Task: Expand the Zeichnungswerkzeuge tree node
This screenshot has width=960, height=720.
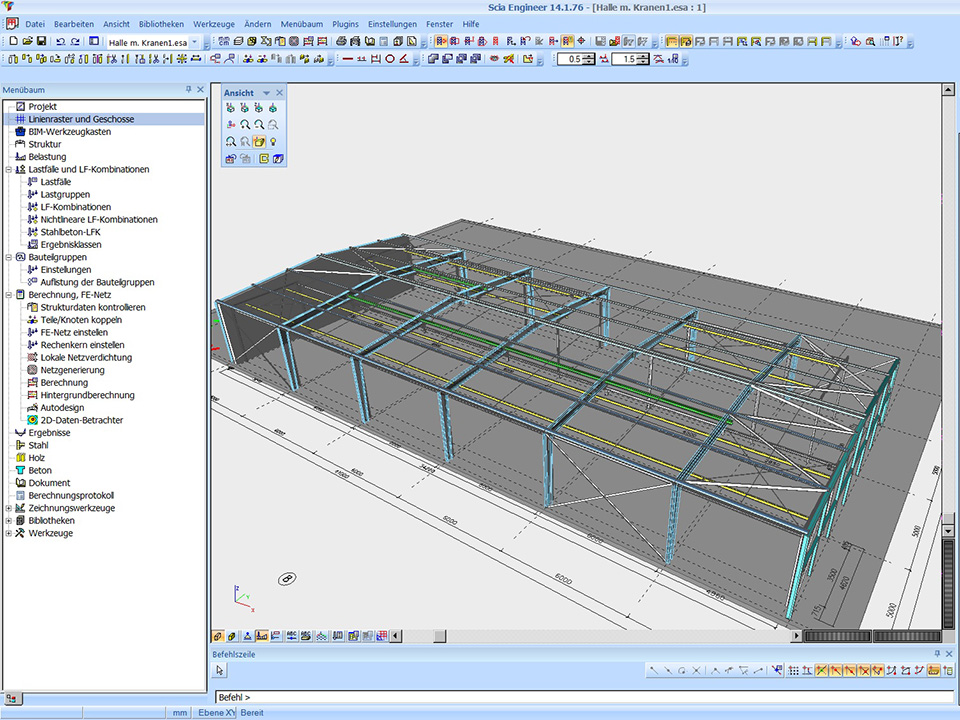Action: [9, 508]
